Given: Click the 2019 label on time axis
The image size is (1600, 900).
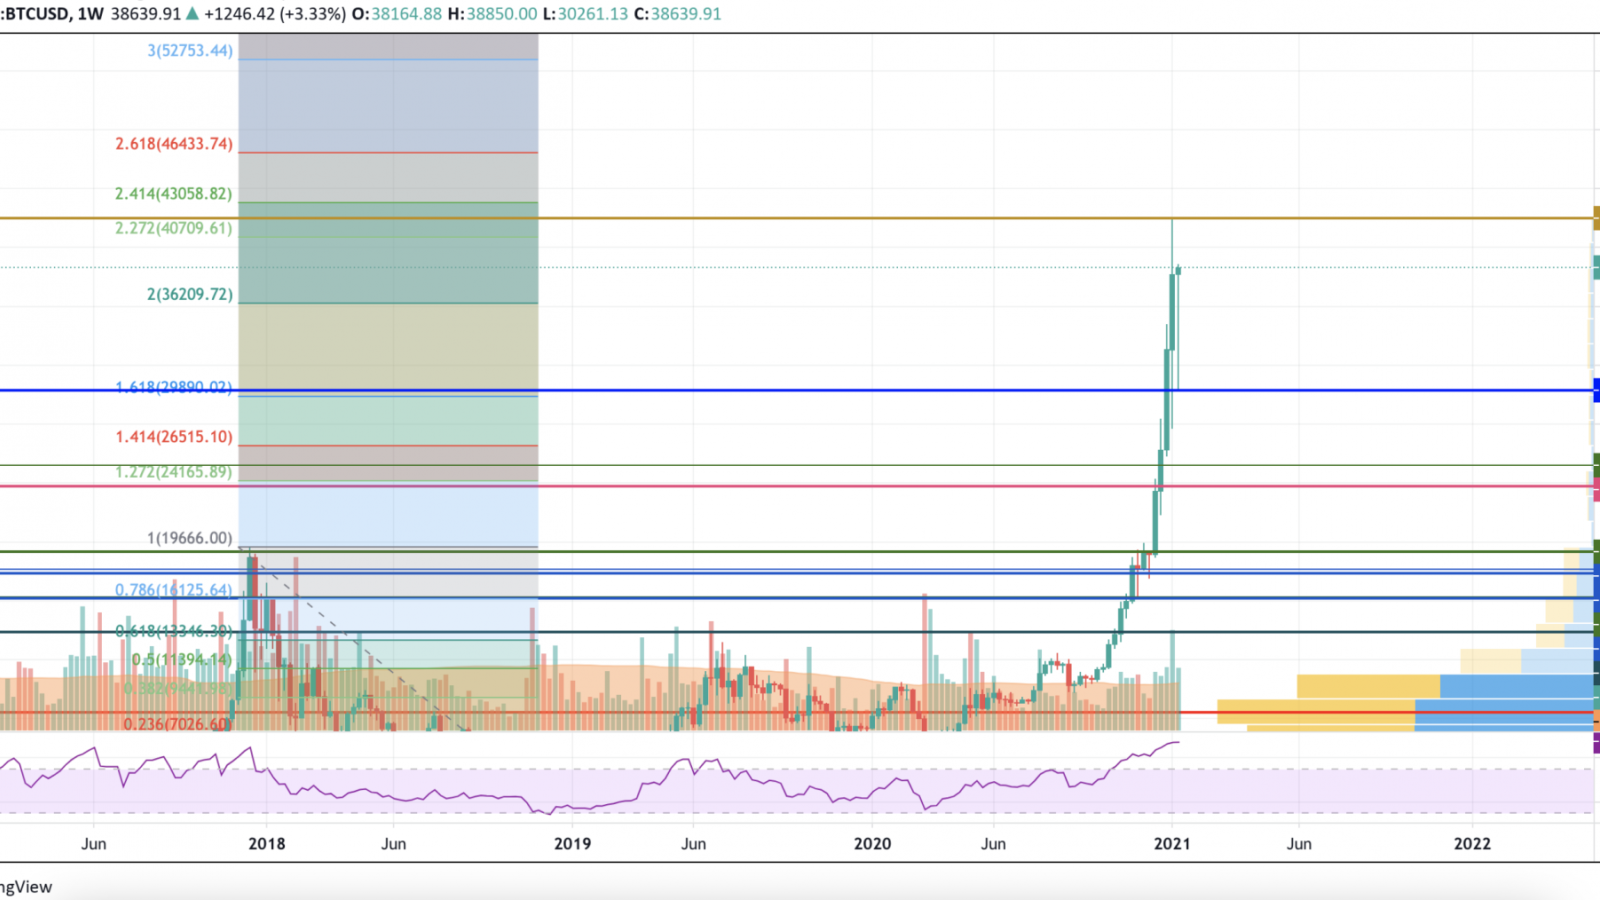Looking at the screenshot, I should 572,844.
